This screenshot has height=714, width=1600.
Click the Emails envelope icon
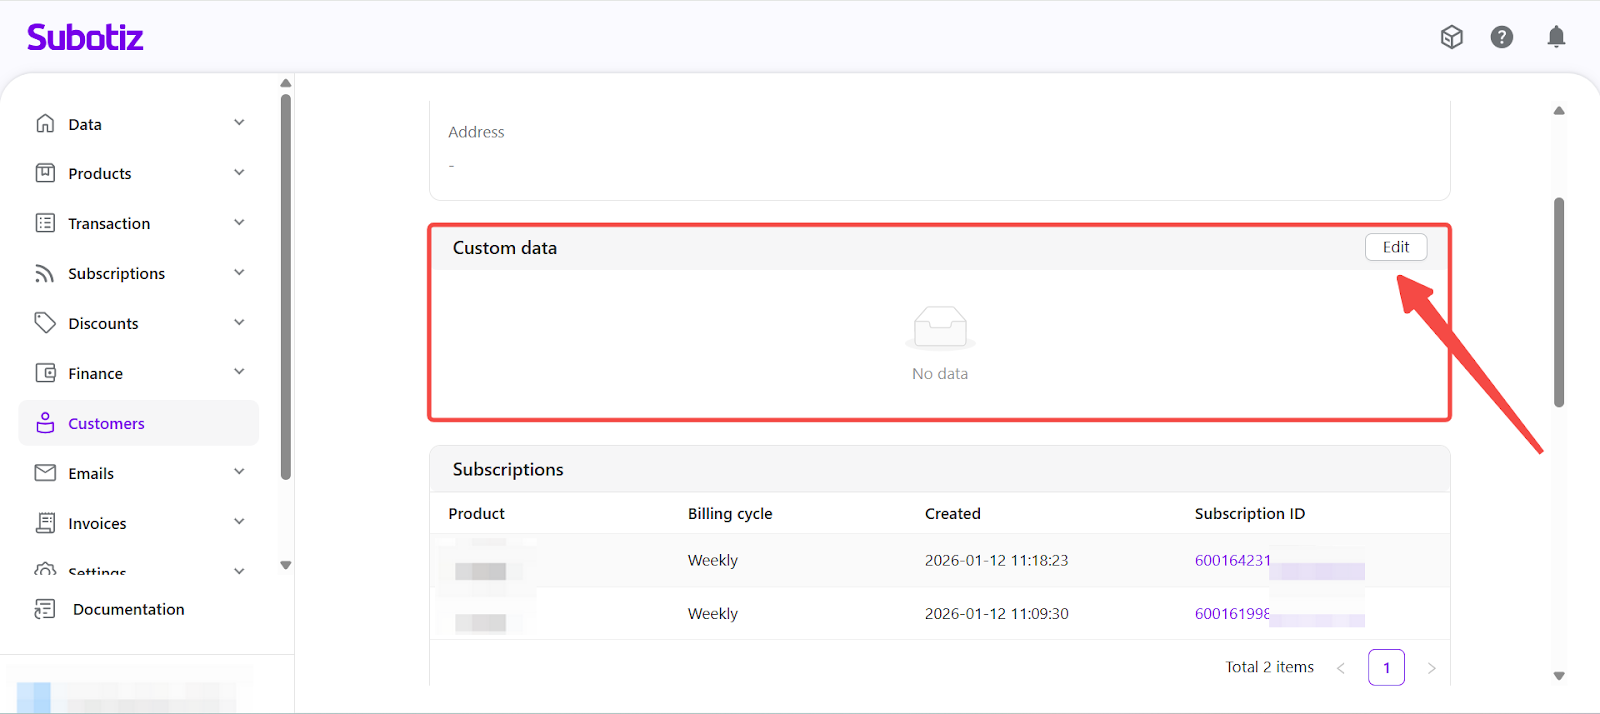tap(45, 473)
